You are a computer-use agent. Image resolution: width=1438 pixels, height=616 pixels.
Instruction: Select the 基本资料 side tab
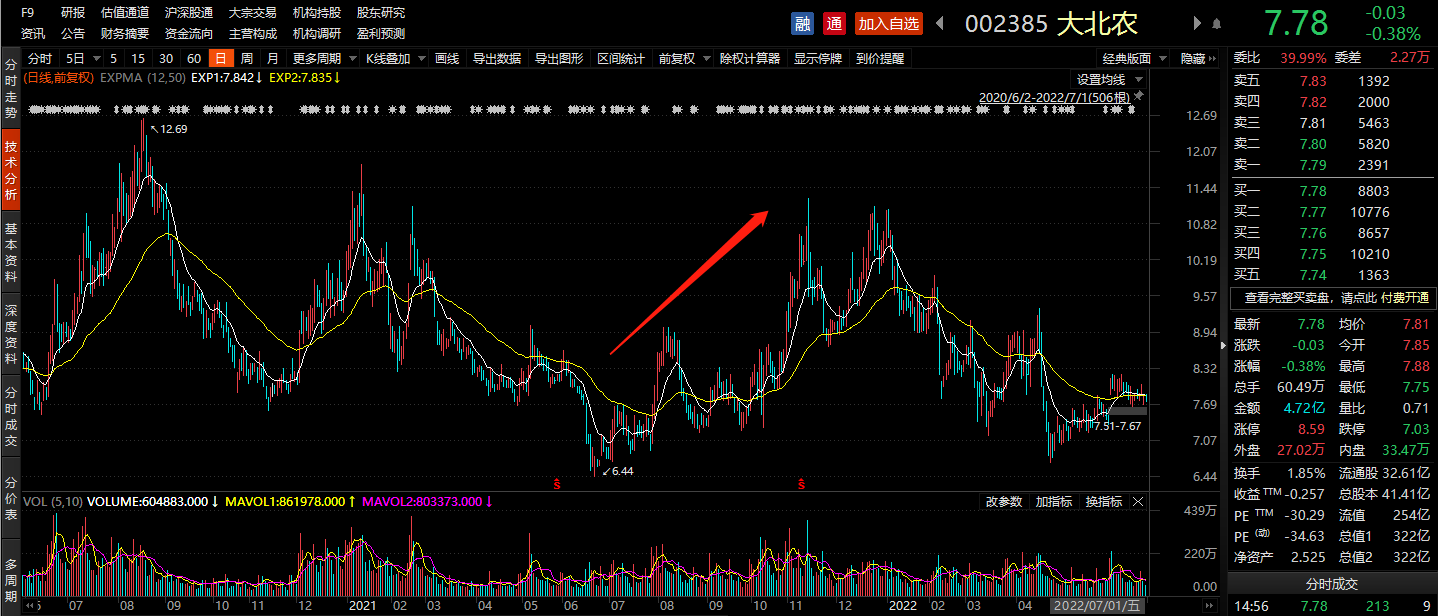click(x=10, y=252)
